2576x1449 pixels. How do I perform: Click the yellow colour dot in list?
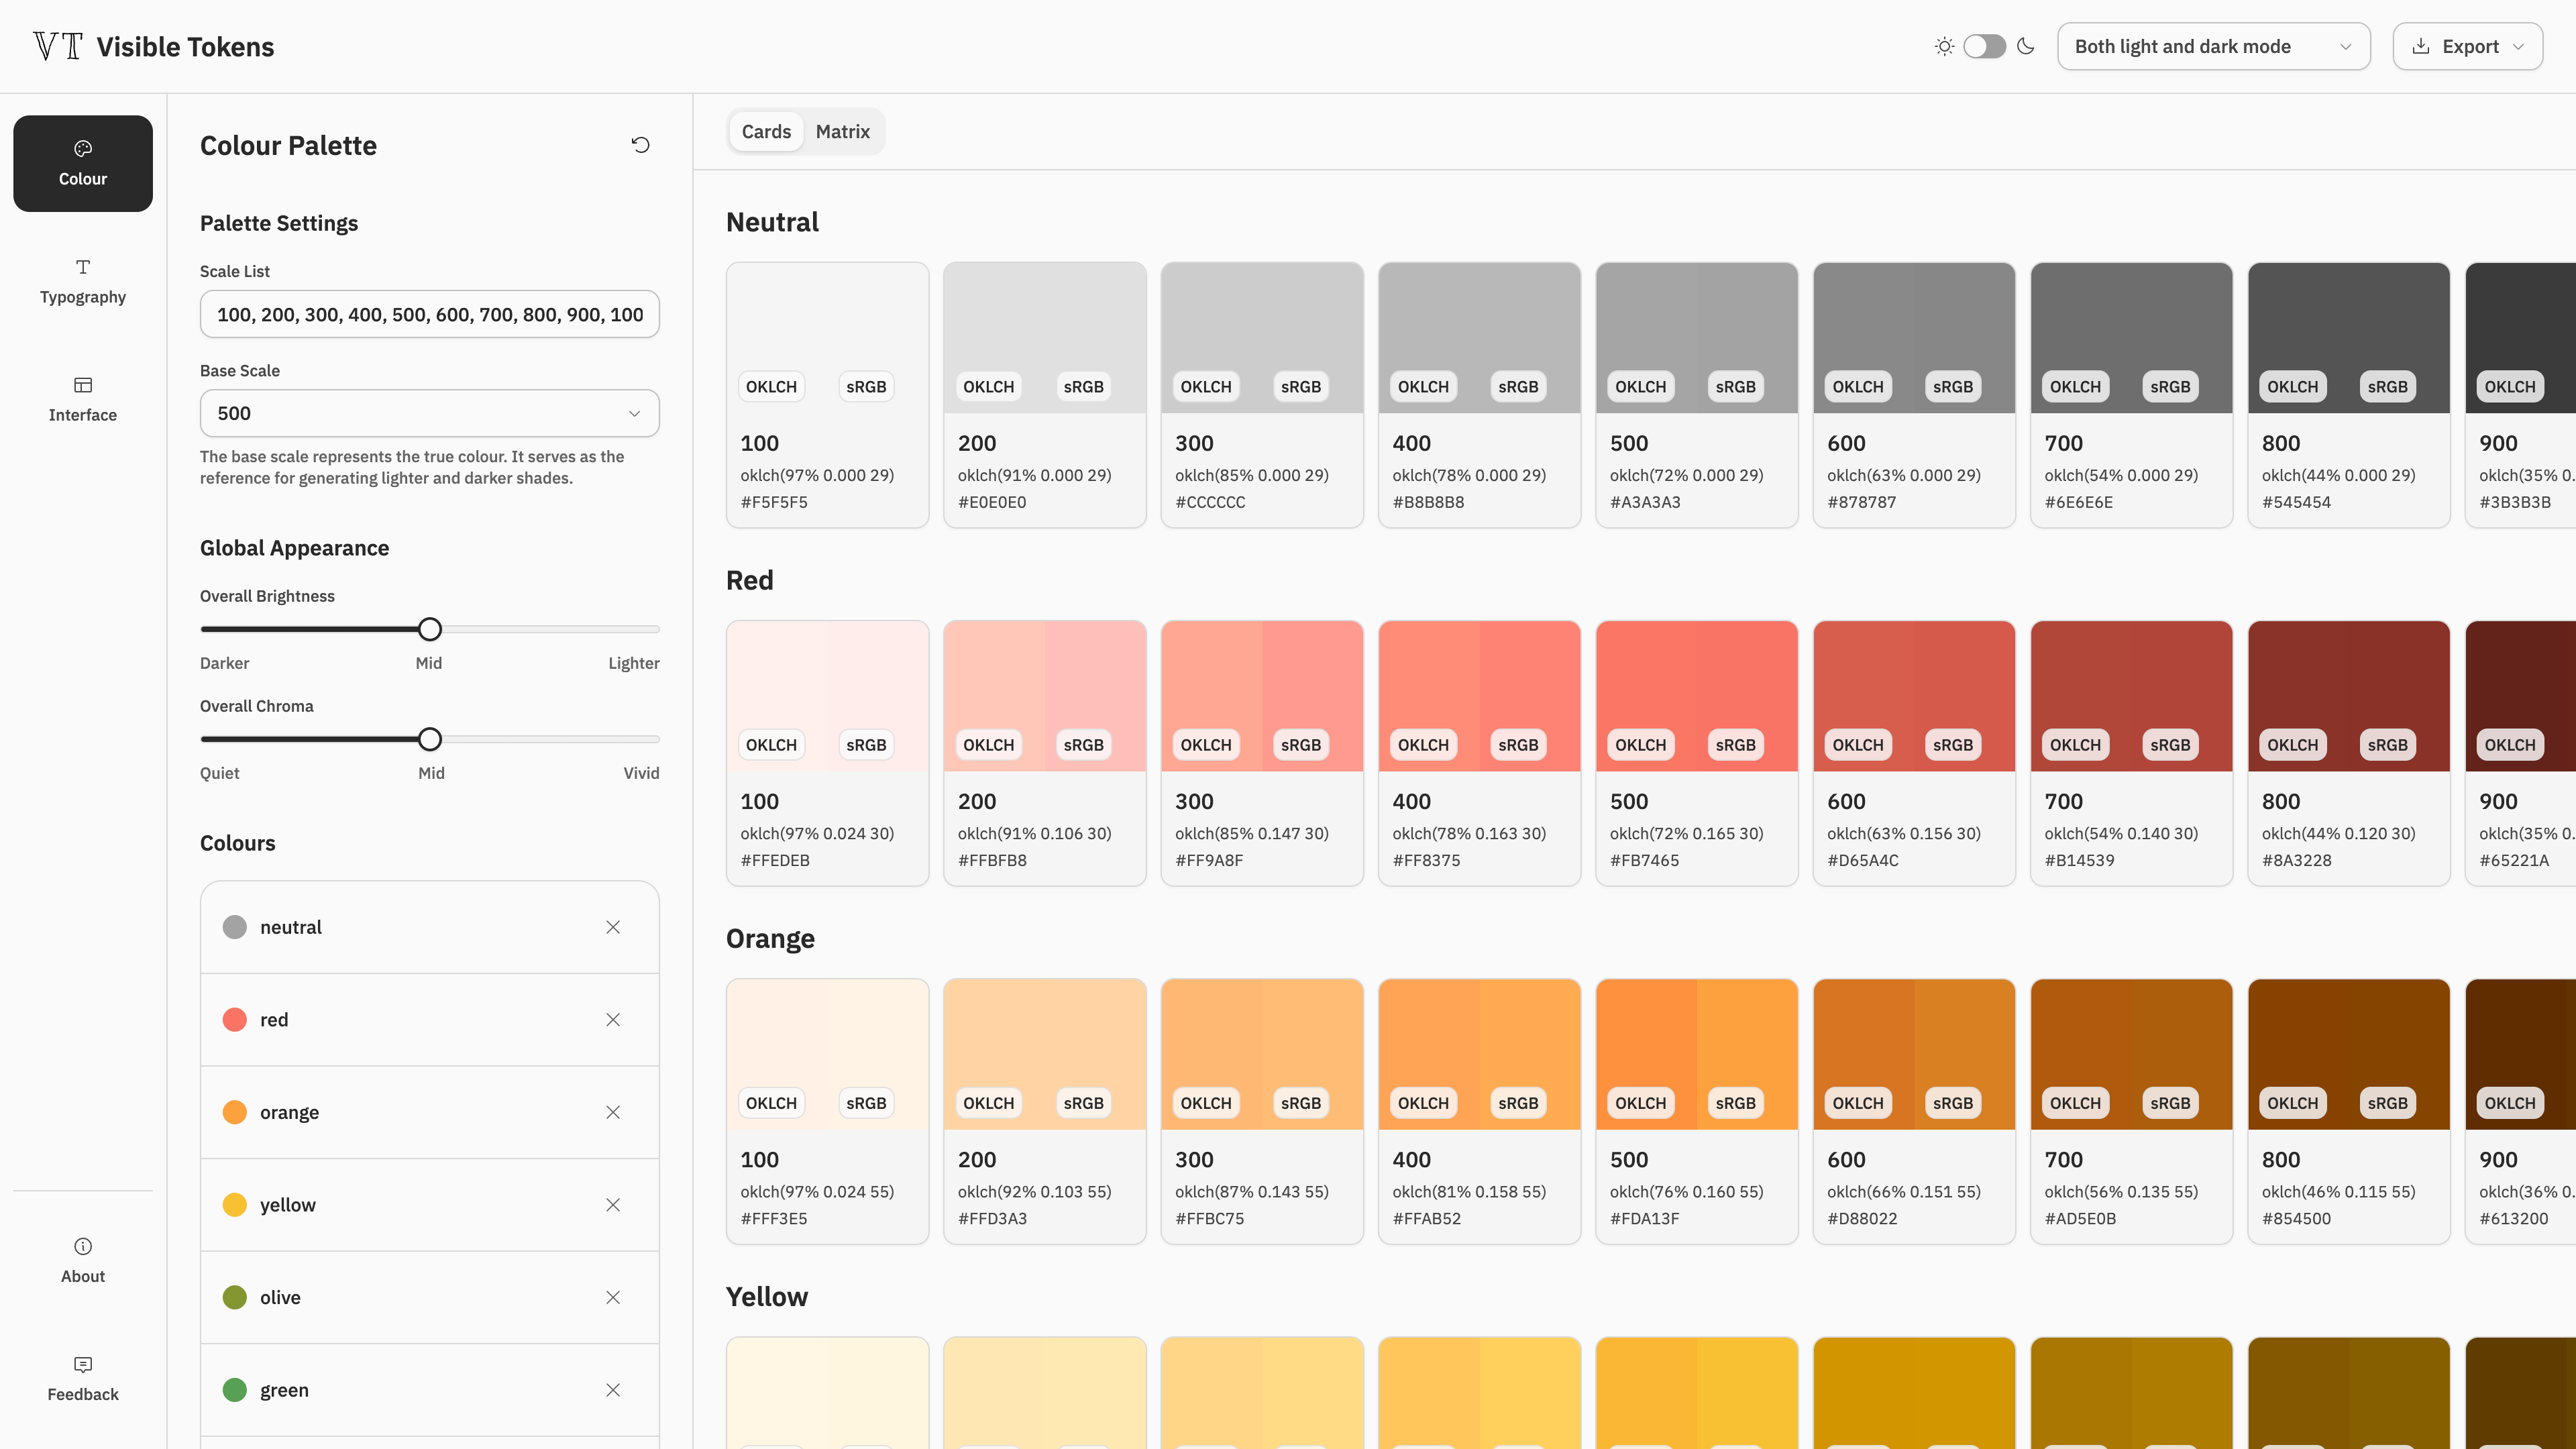click(x=235, y=1205)
